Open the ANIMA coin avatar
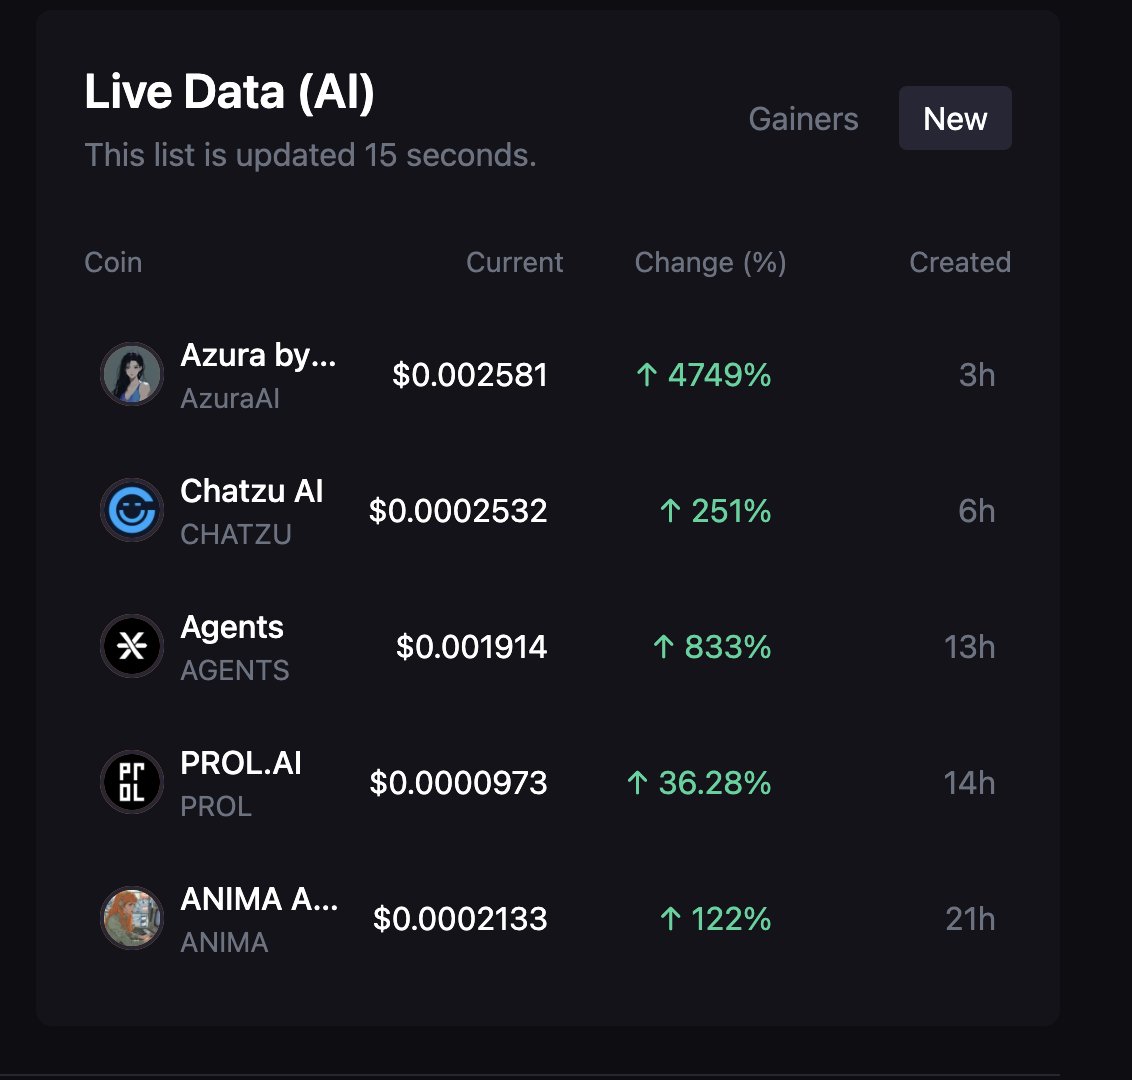Viewport: 1132px width, 1080px height. point(131,918)
